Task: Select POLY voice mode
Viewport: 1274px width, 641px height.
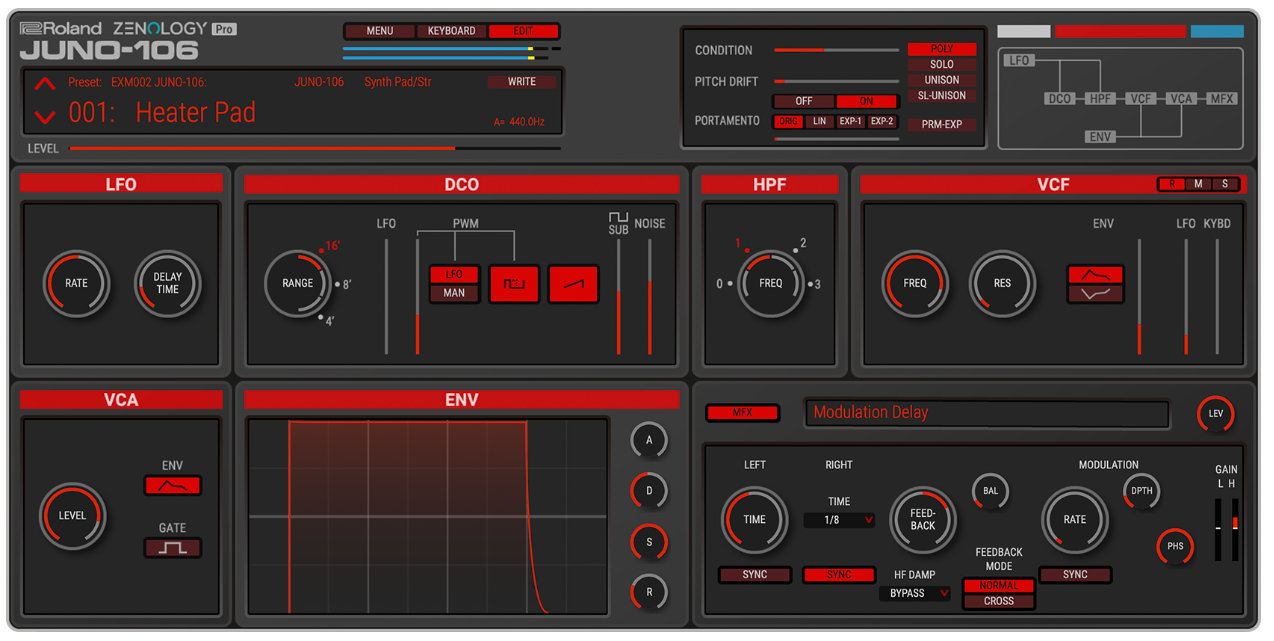Action: (942, 49)
